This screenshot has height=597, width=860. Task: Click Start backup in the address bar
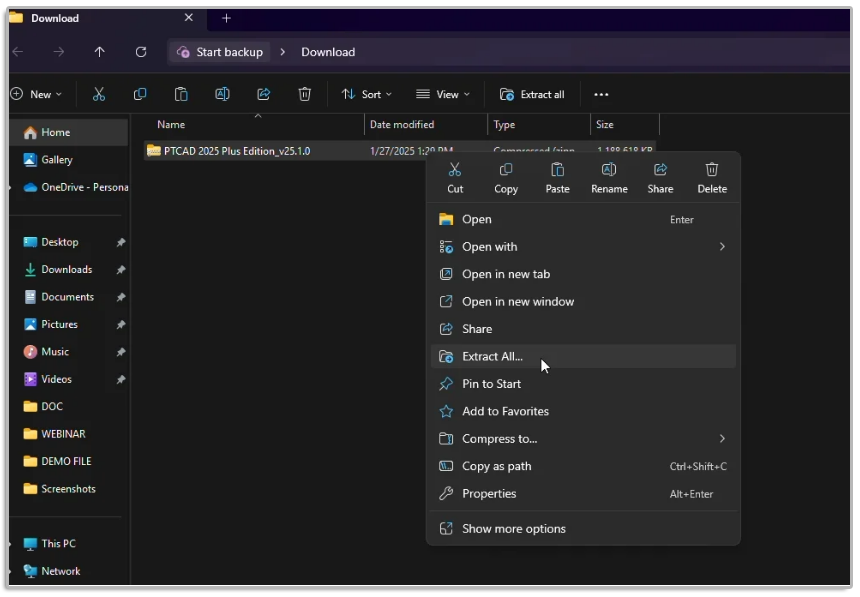220,52
